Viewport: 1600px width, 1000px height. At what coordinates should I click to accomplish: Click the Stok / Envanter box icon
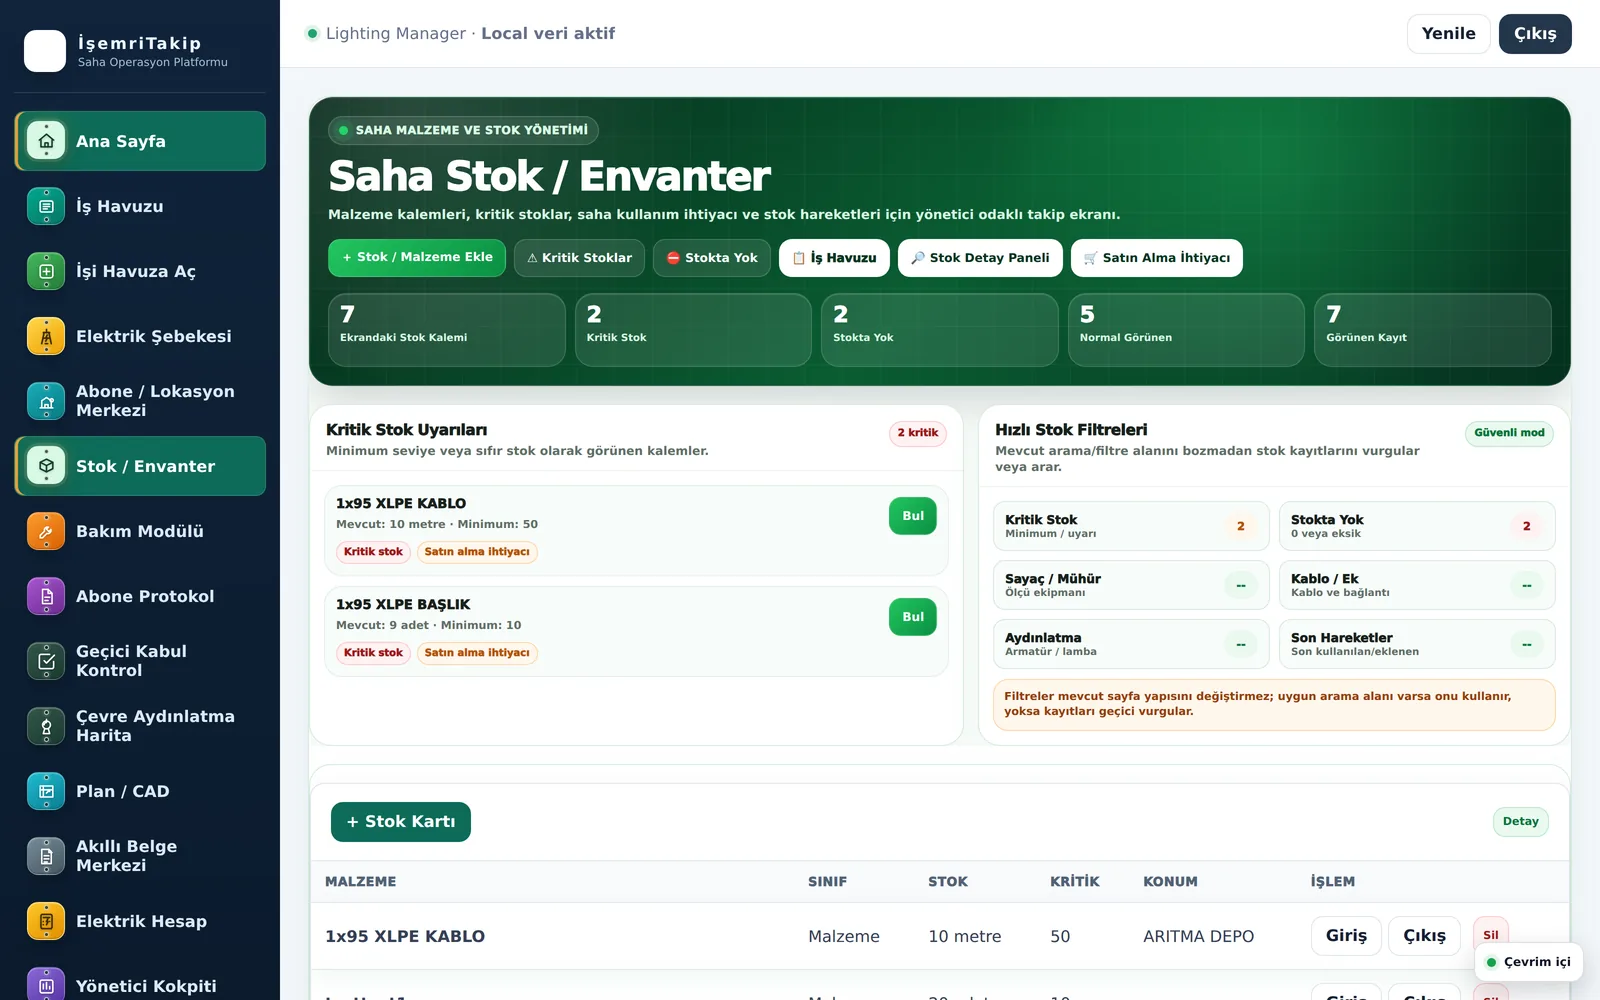coord(46,466)
